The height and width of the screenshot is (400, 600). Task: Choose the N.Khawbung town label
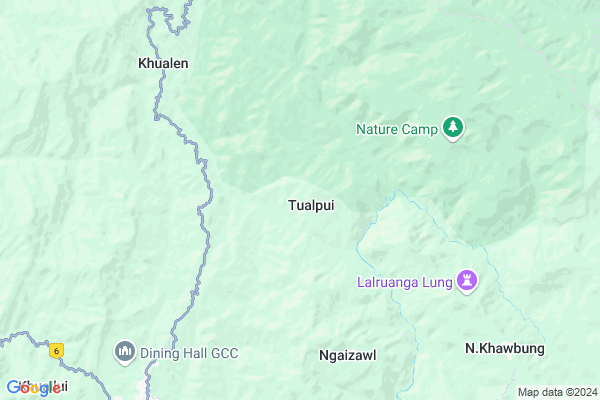click(x=505, y=348)
